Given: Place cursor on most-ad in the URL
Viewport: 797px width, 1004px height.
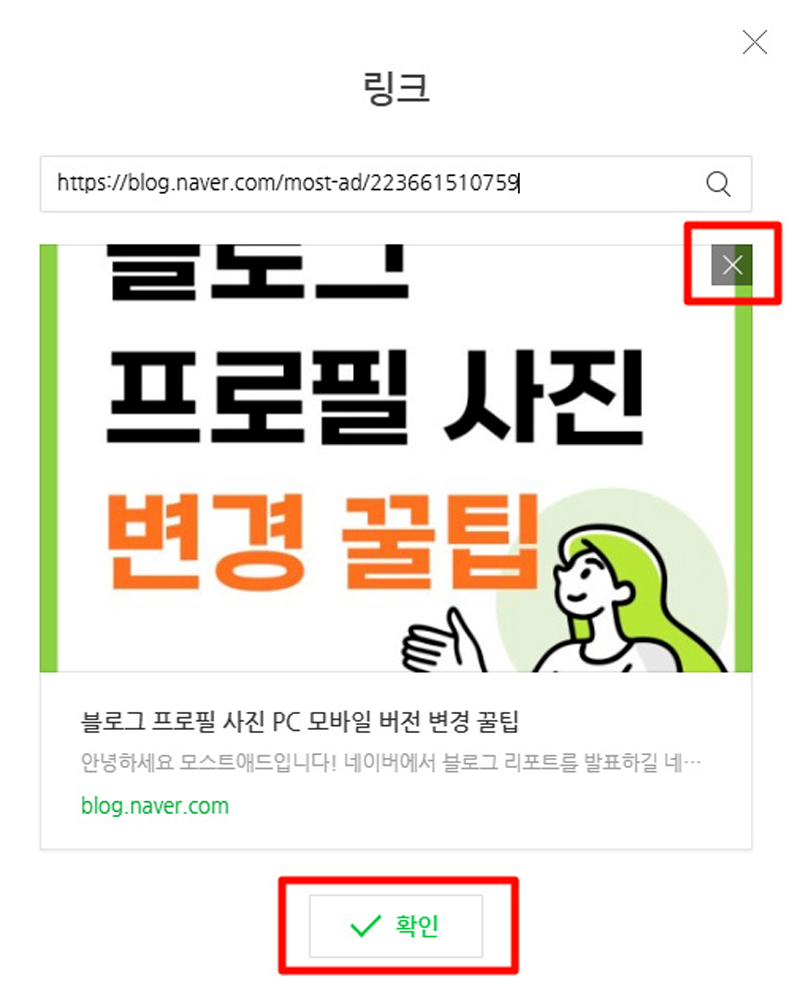Looking at the screenshot, I should (x=323, y=183).
